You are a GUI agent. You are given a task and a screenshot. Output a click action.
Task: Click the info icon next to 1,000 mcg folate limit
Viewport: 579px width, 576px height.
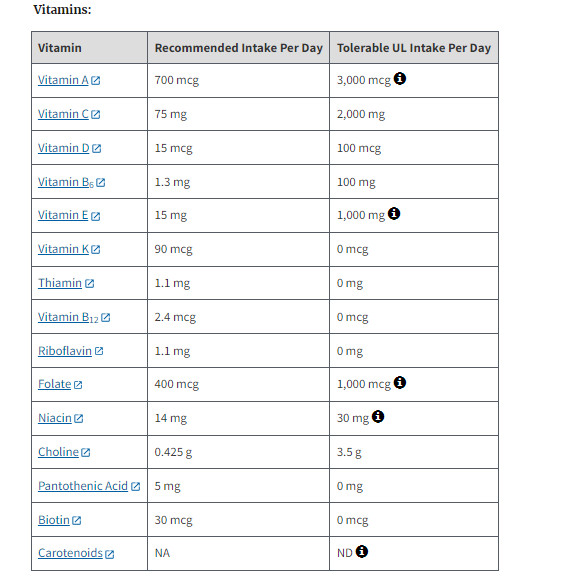pyautogui.click(x=400, y=383)
